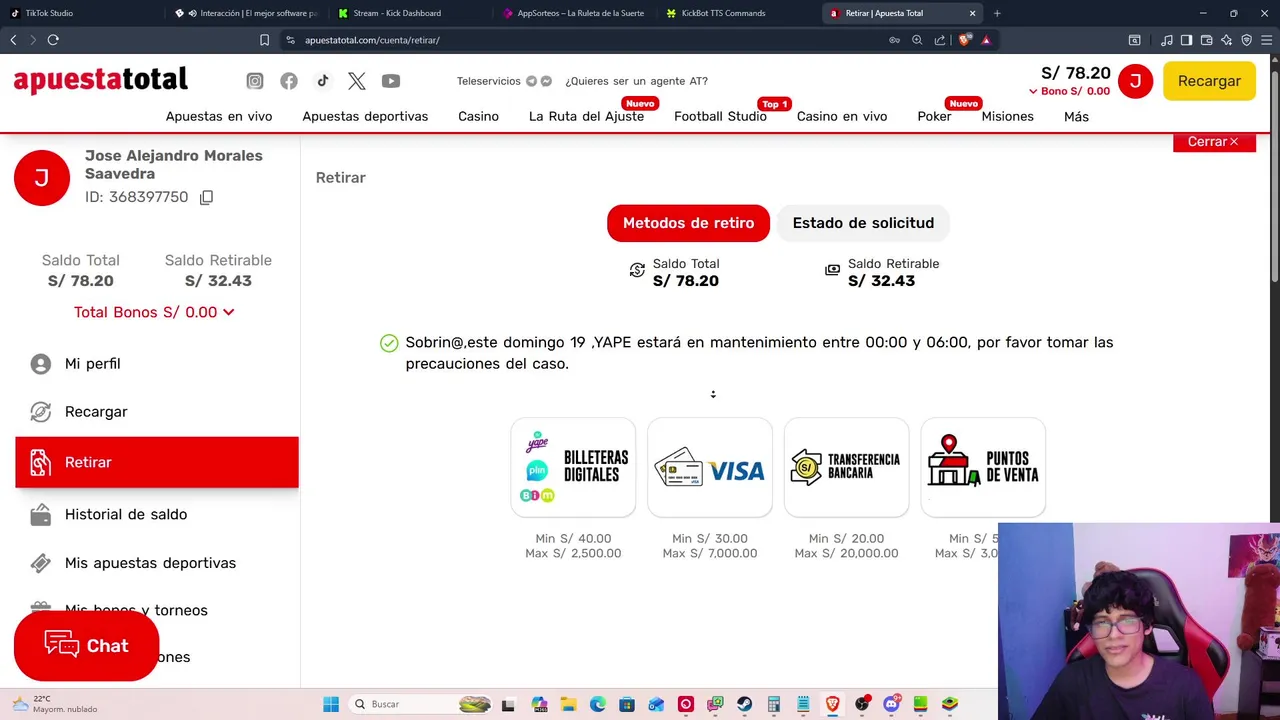Go to apuestatotal logo home

click(x=100, y=80)
